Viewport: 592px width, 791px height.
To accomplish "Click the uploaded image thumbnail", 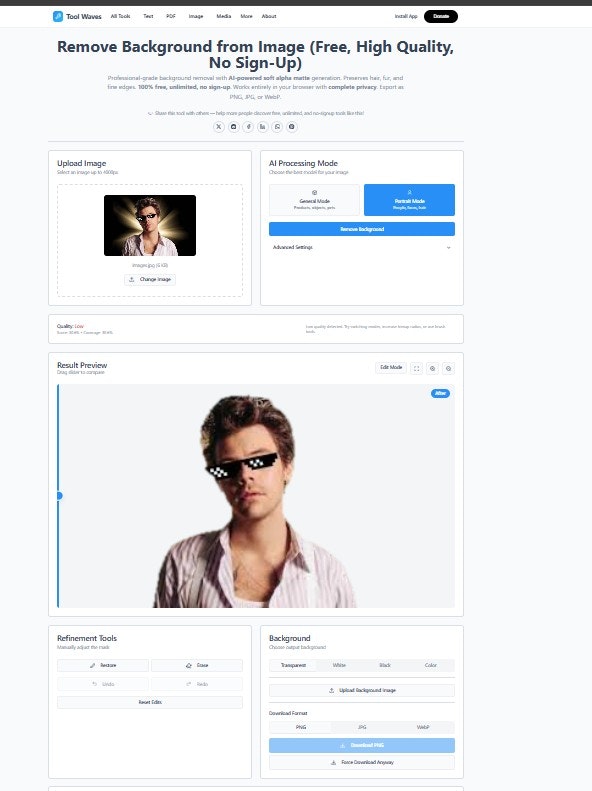I will (150, 225).
